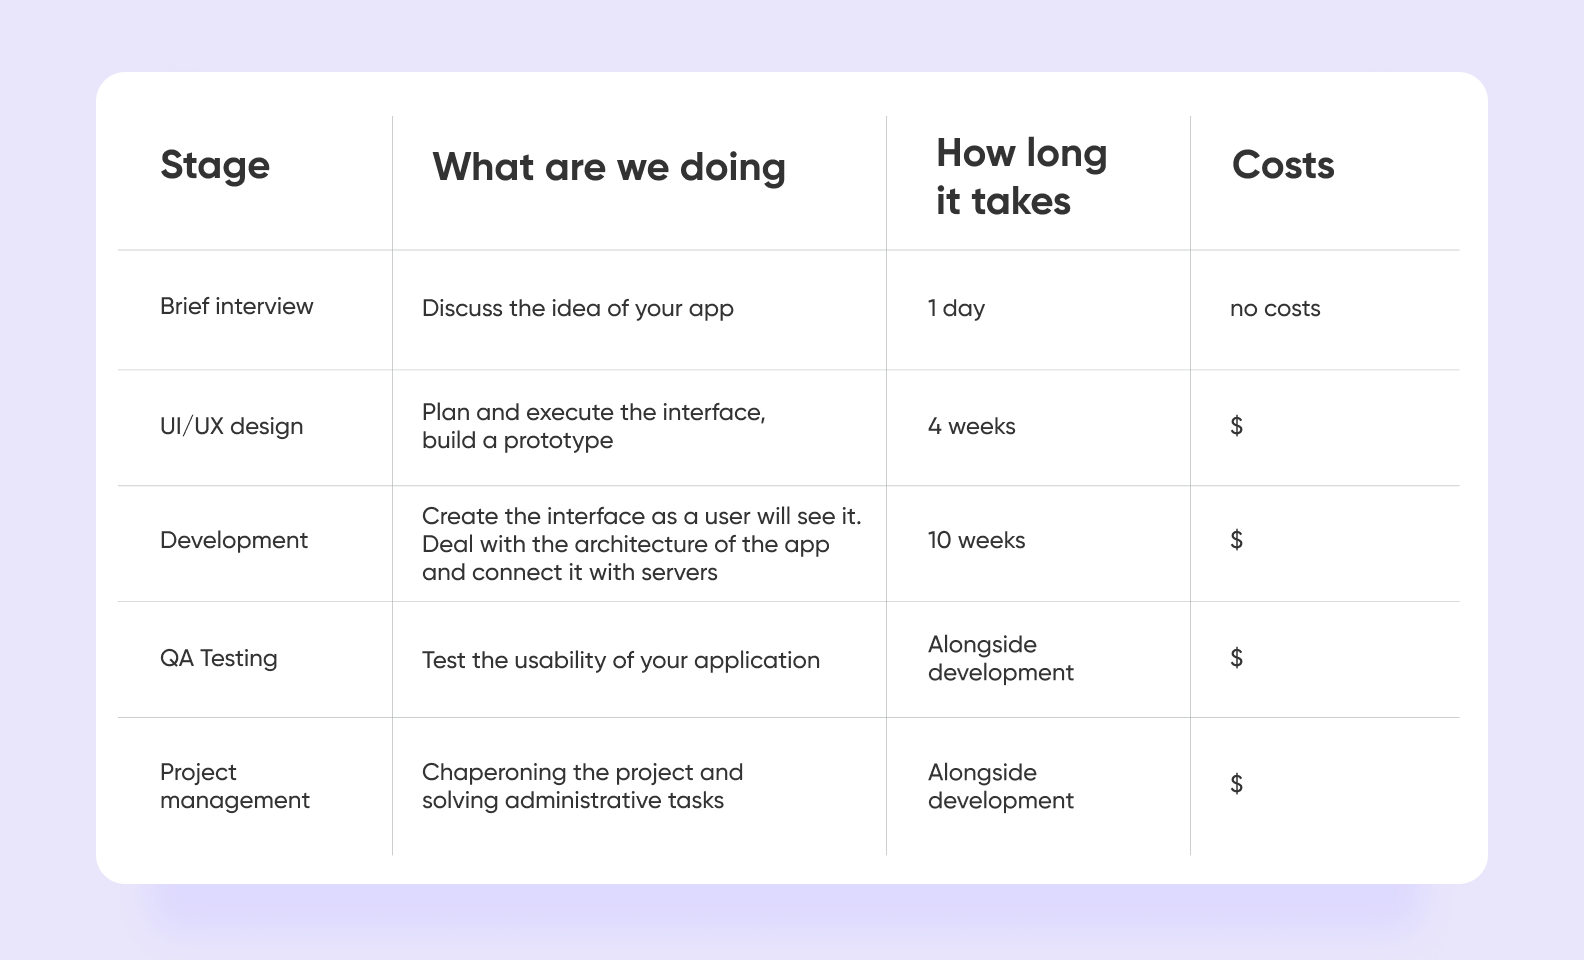
Task: Select the QA Testing stage cell
Action: [219, 658]
